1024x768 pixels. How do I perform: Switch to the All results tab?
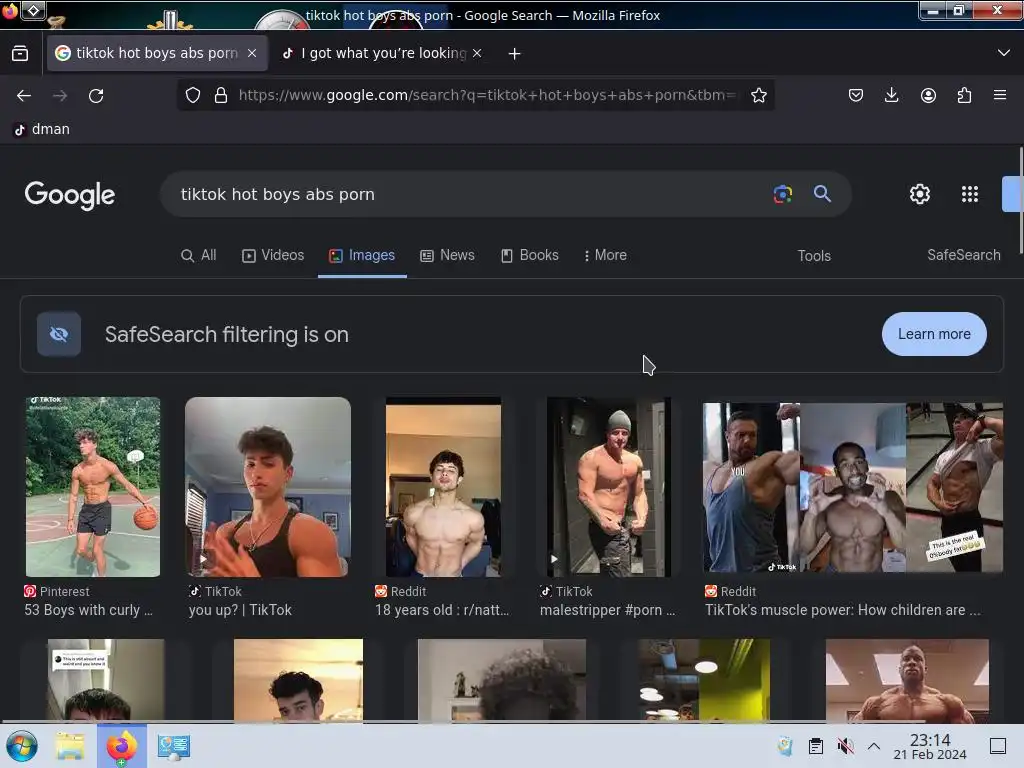point(199,255)
